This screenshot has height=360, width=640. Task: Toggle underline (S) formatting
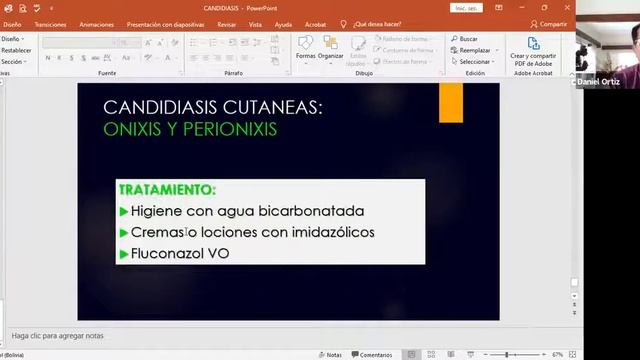click(x=71, y=58)
